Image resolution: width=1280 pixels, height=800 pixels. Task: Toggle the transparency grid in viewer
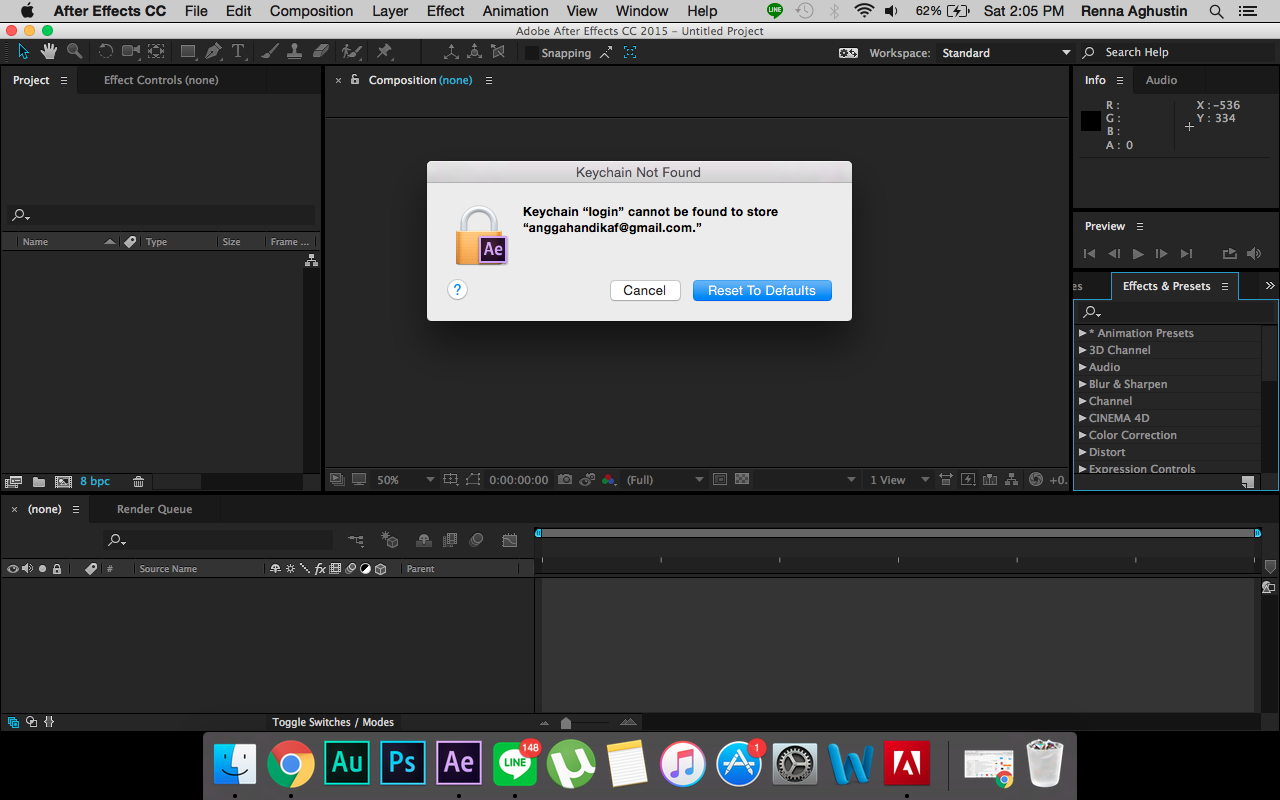point(742,480)
